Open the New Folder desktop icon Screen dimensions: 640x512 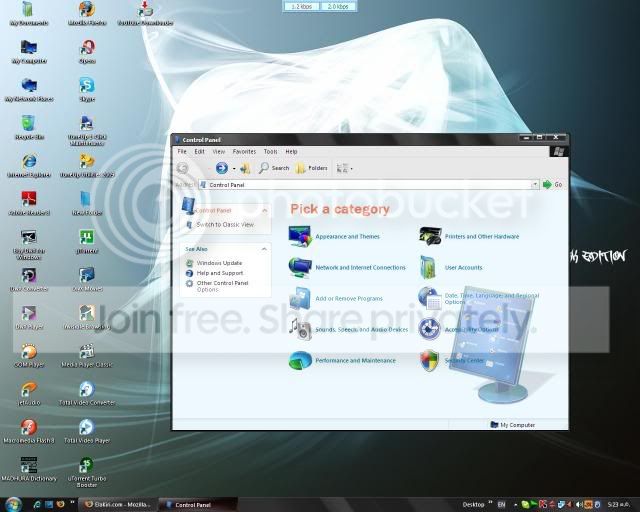click(x=87, y=203)
